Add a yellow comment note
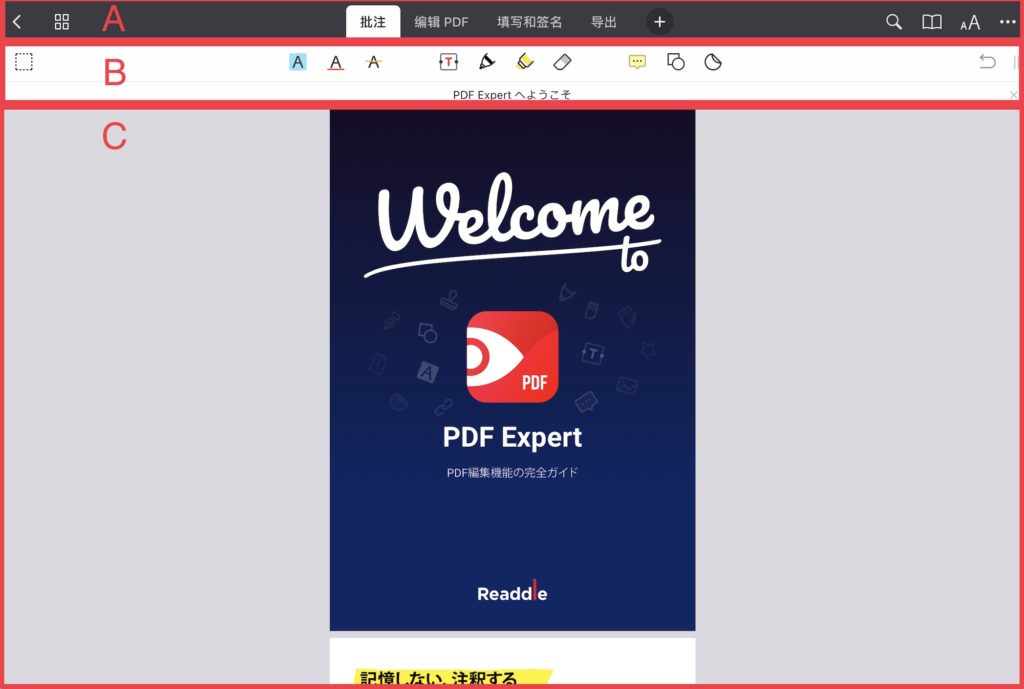The image size is (1024, 689). (x=637, y=62)
